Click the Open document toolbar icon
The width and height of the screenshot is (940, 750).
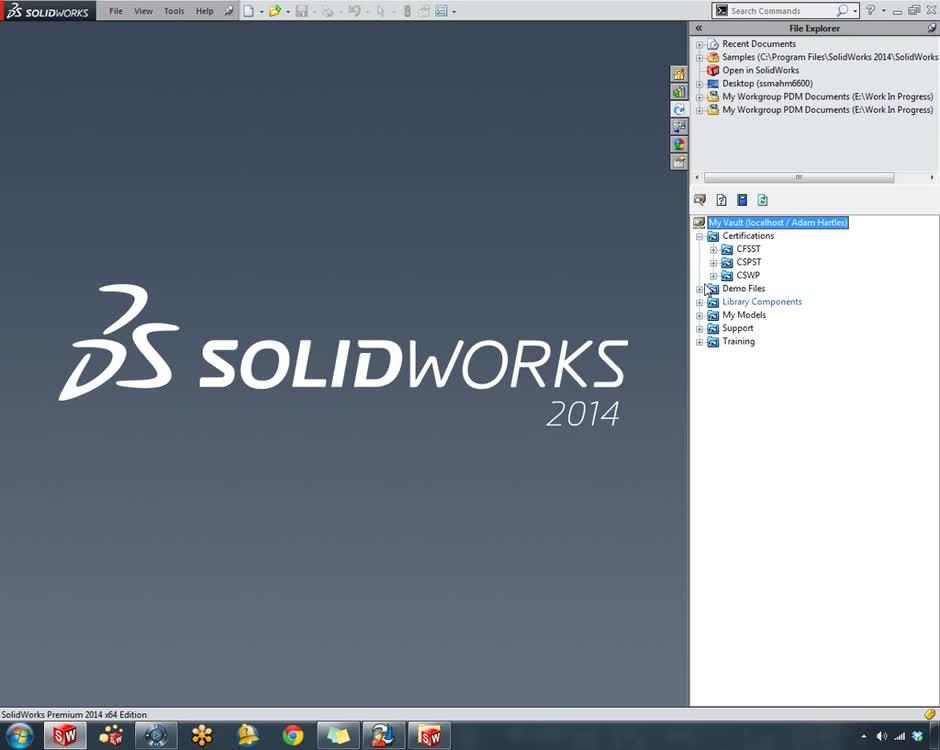pos(277,11)
